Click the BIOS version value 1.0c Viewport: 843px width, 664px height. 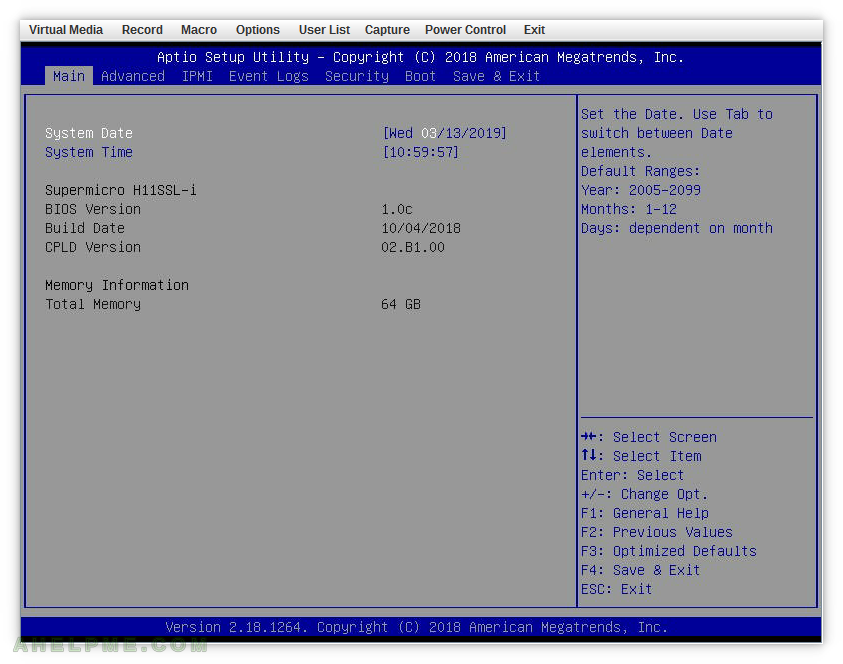point(397,209)
